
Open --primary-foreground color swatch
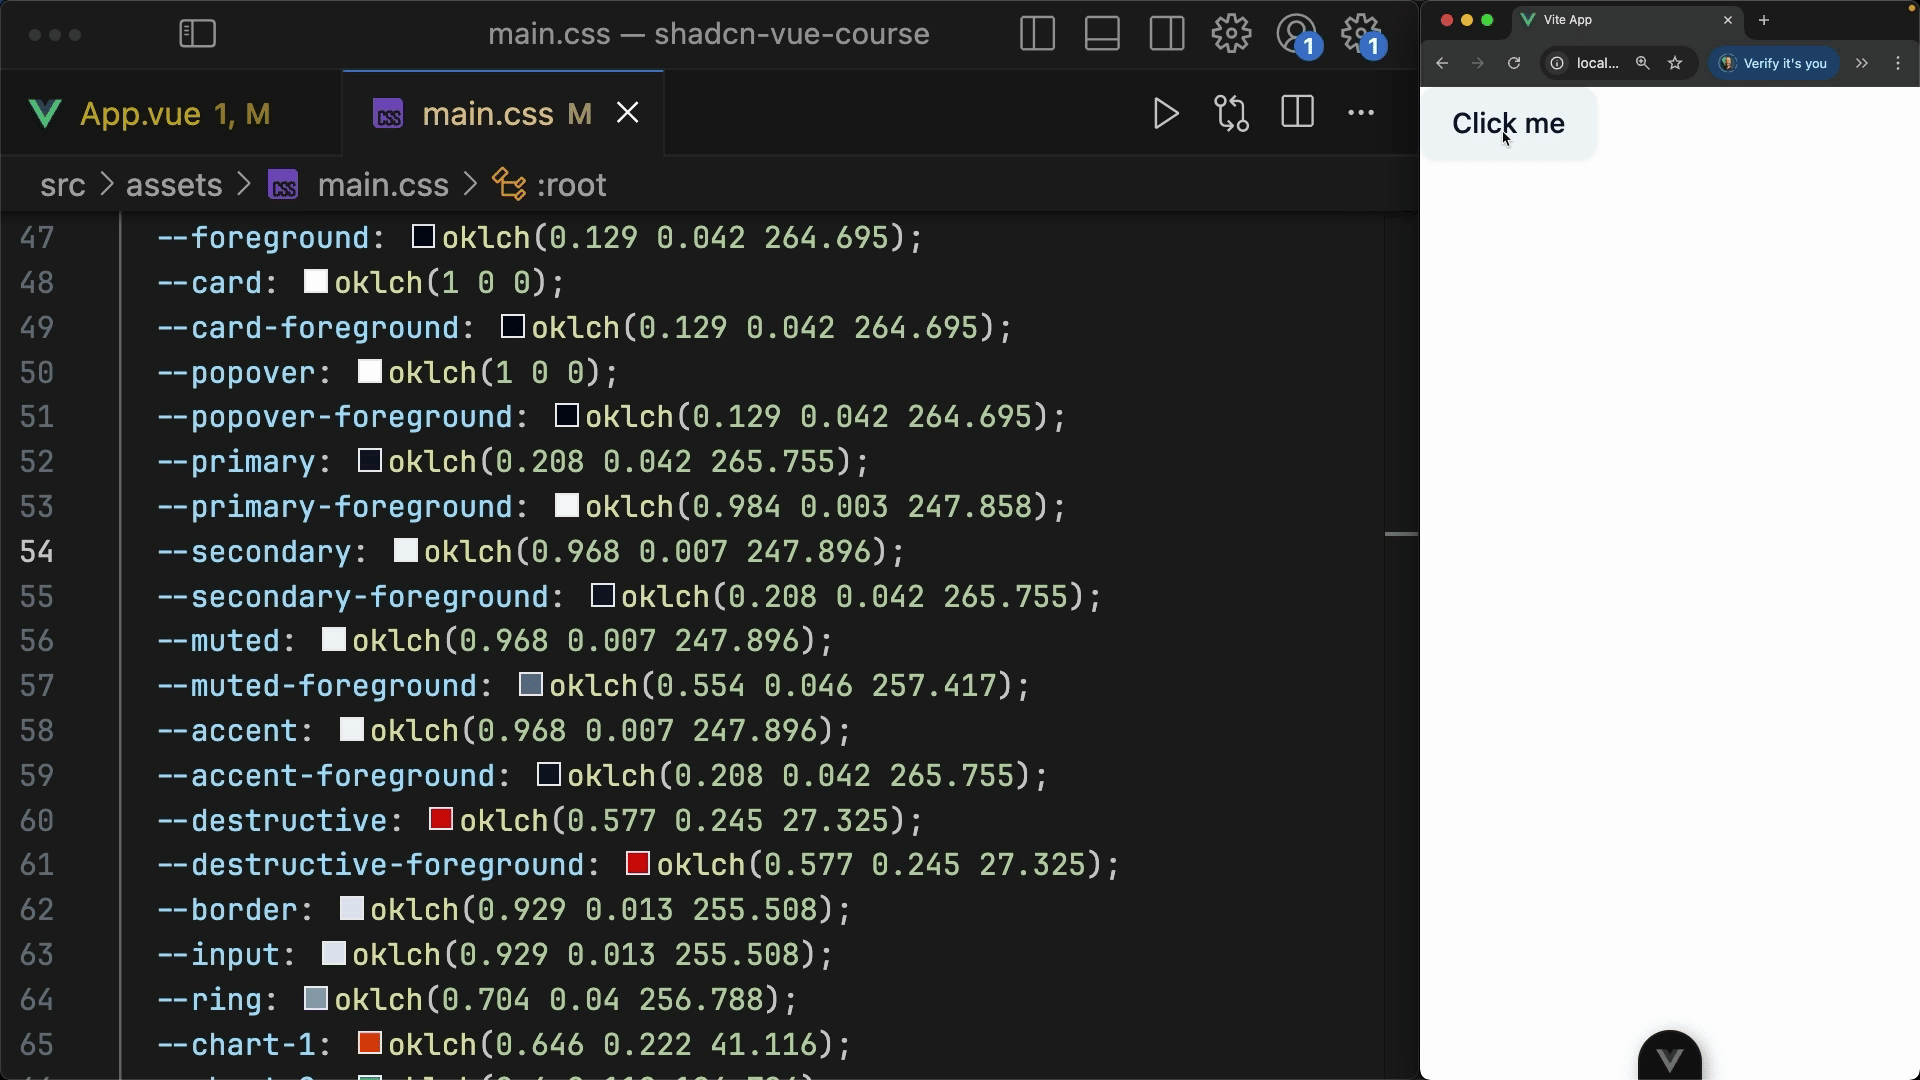click(x=566, y=506)
